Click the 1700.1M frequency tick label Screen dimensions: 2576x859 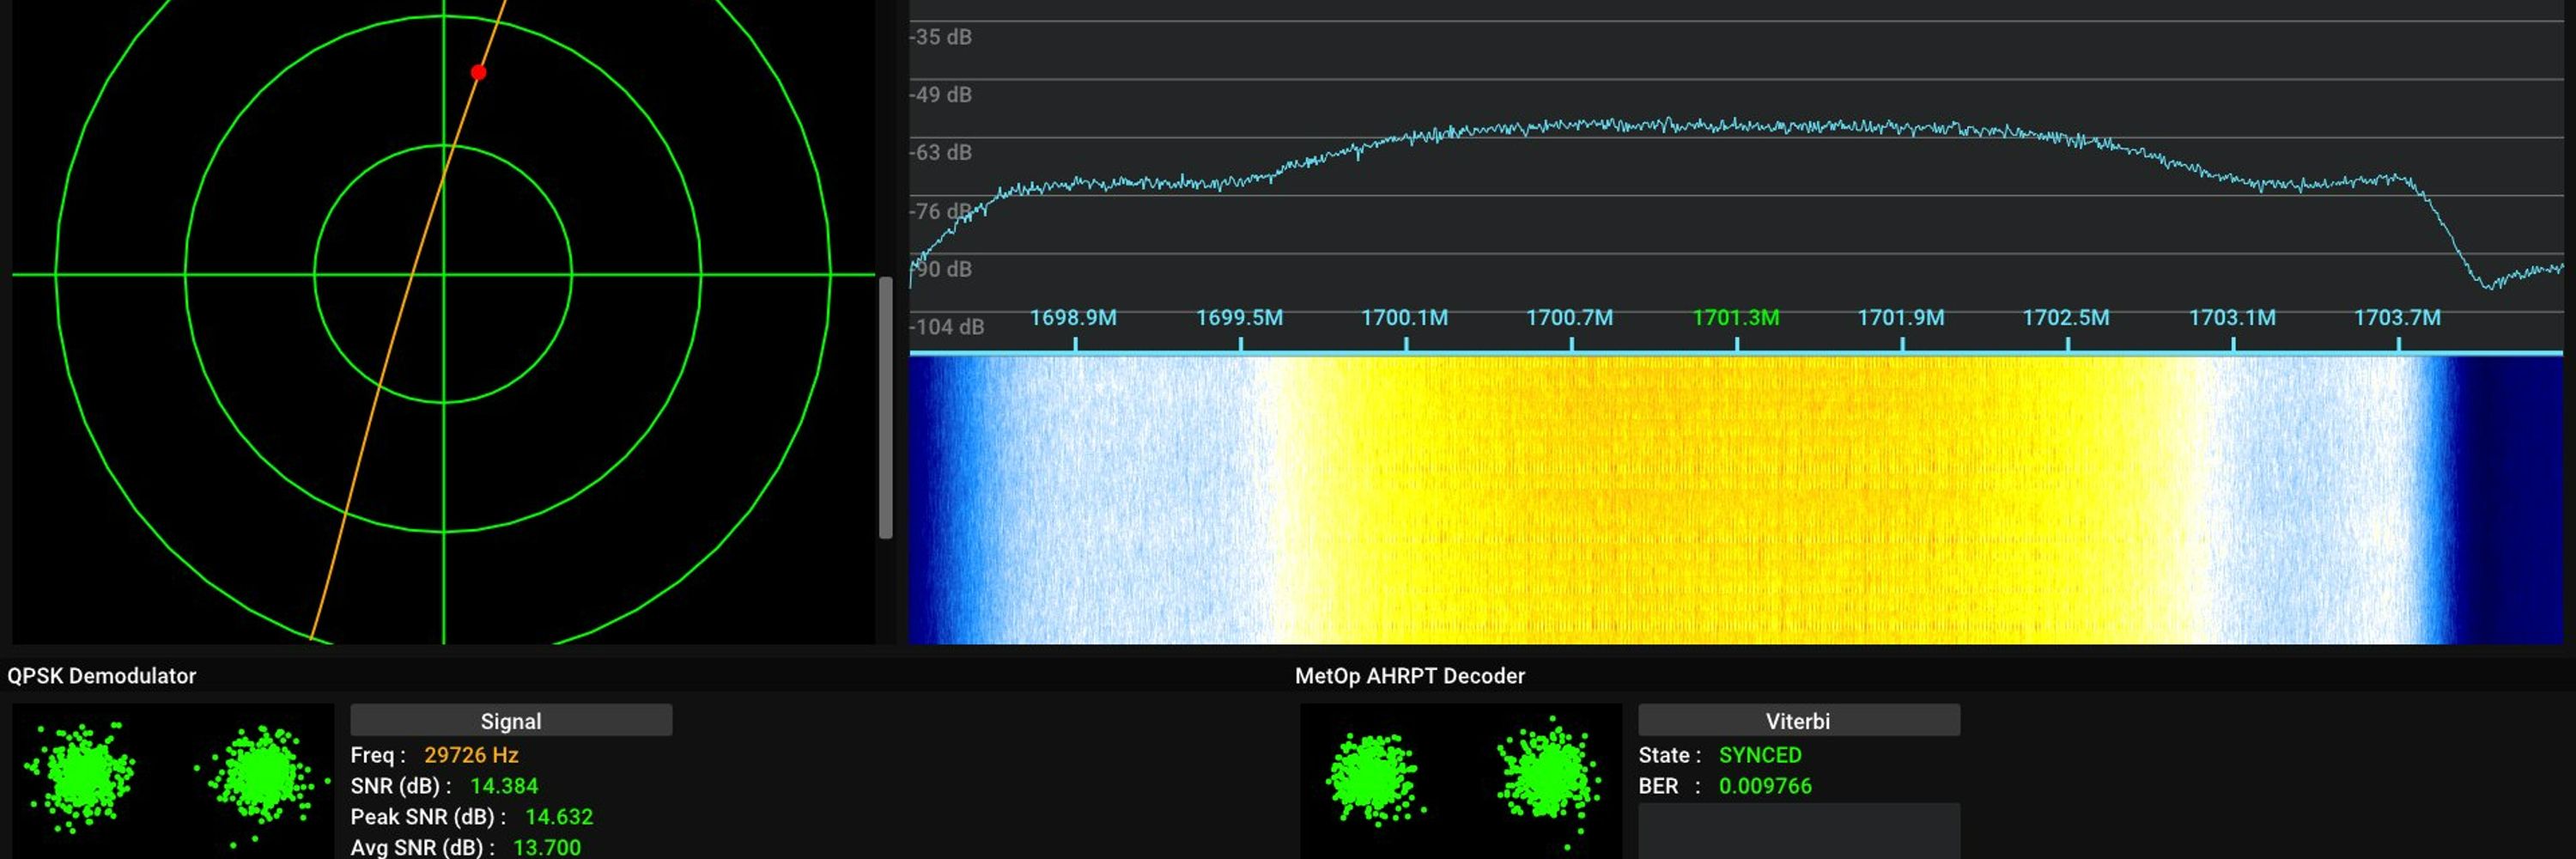[1404, 318]
